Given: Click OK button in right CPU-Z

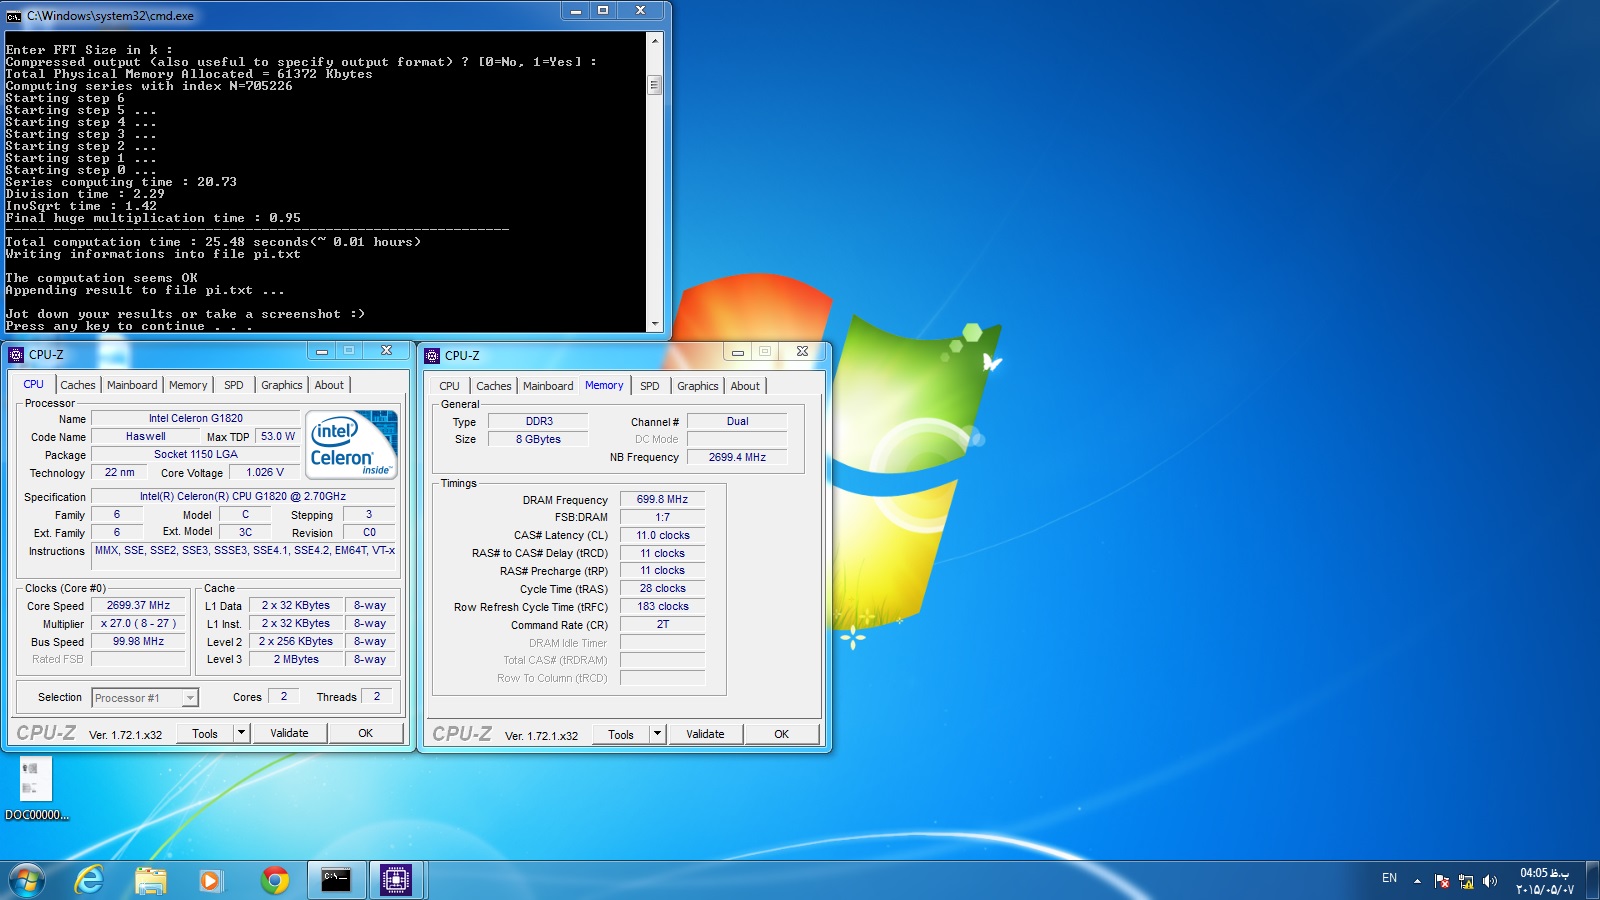Looking at the screenshot, I should pyautogui.click(x=782, y=734).
